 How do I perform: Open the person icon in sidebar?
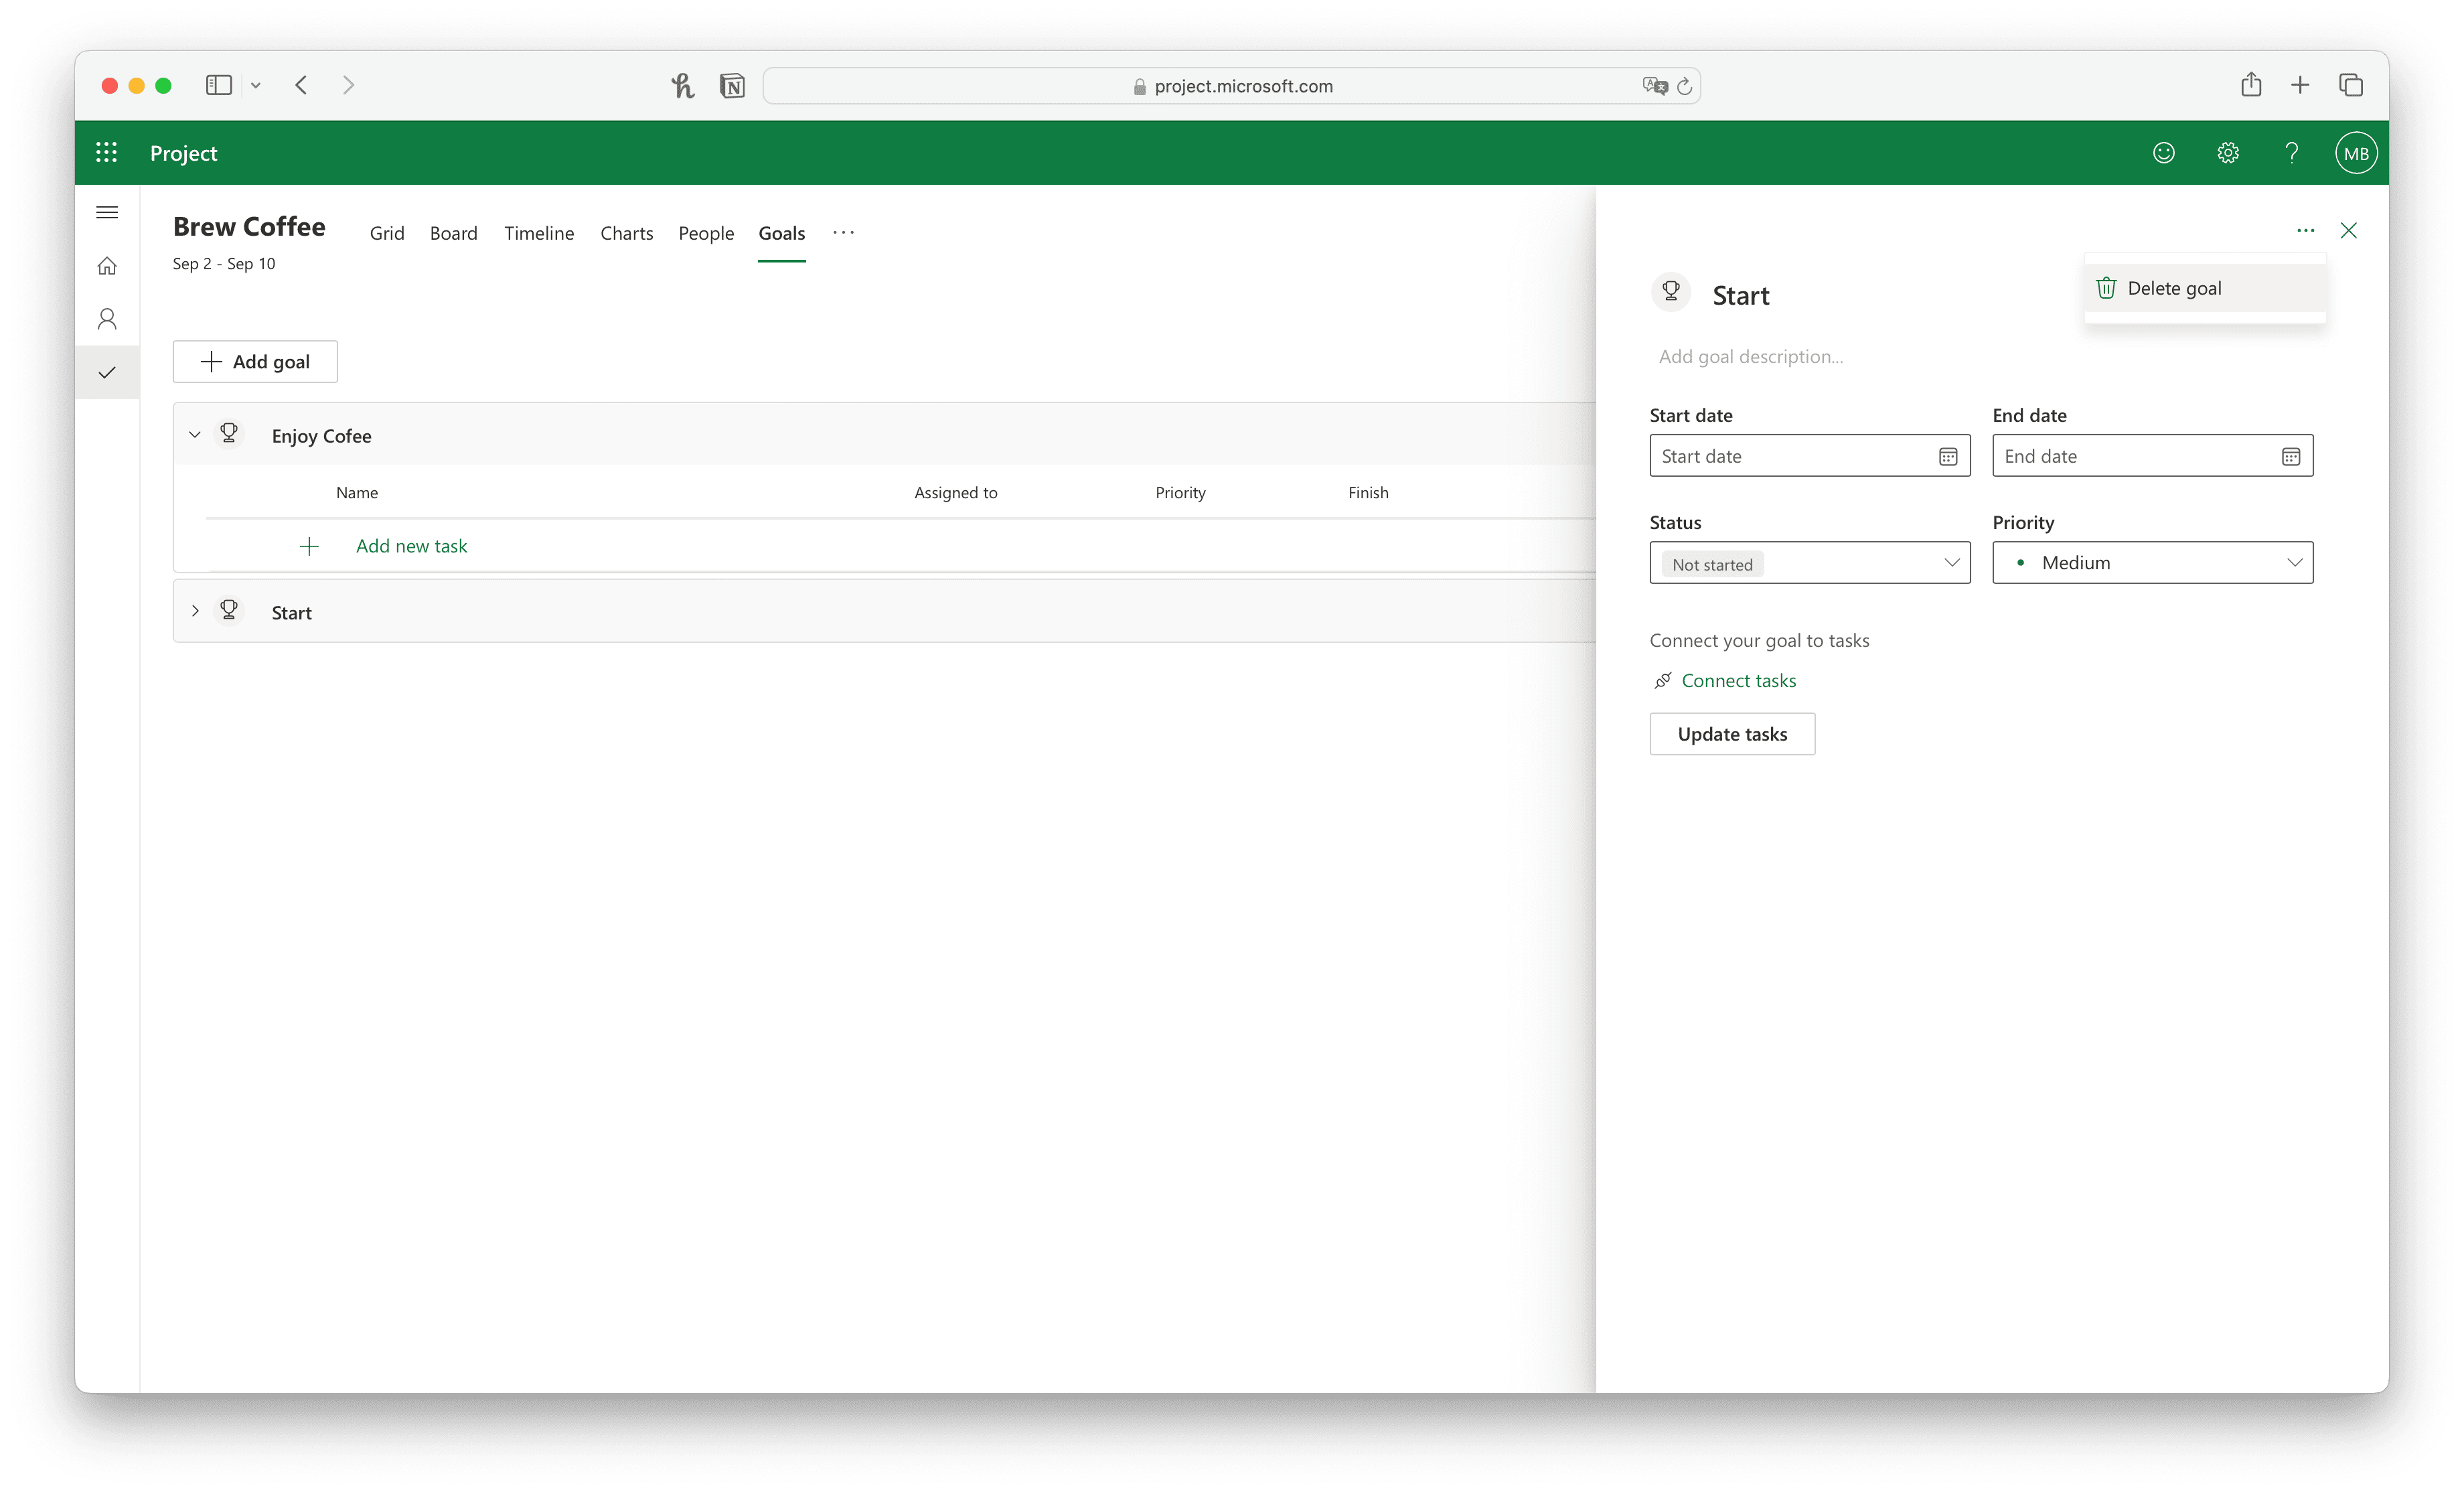click(107, 319)
